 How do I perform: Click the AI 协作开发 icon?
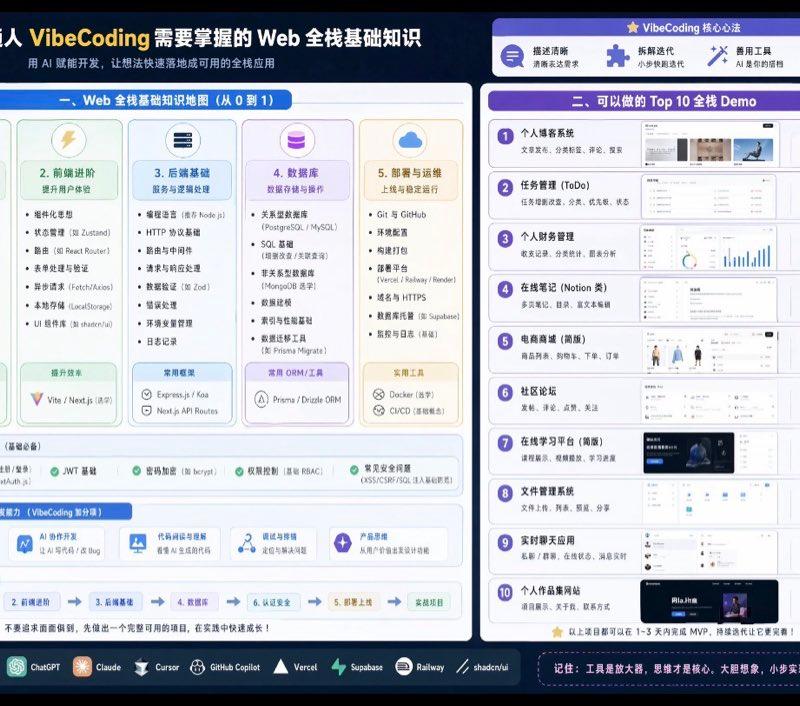[24, 544]
